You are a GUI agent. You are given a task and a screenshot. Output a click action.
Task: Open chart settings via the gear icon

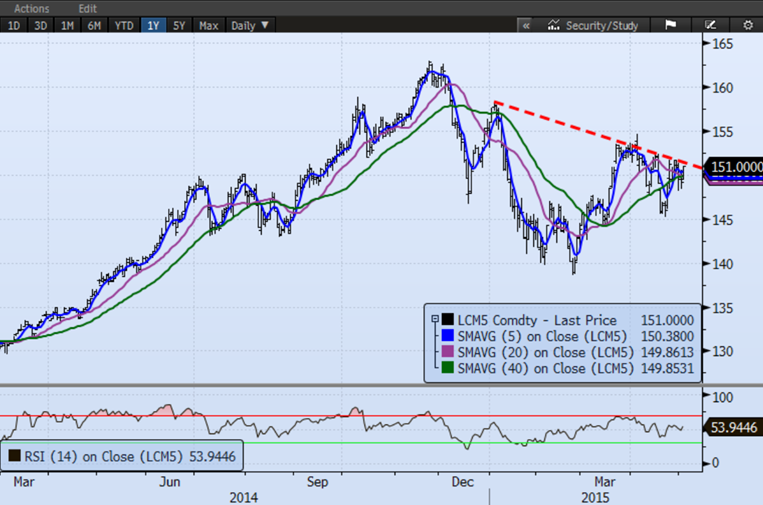tap(746, 25)
